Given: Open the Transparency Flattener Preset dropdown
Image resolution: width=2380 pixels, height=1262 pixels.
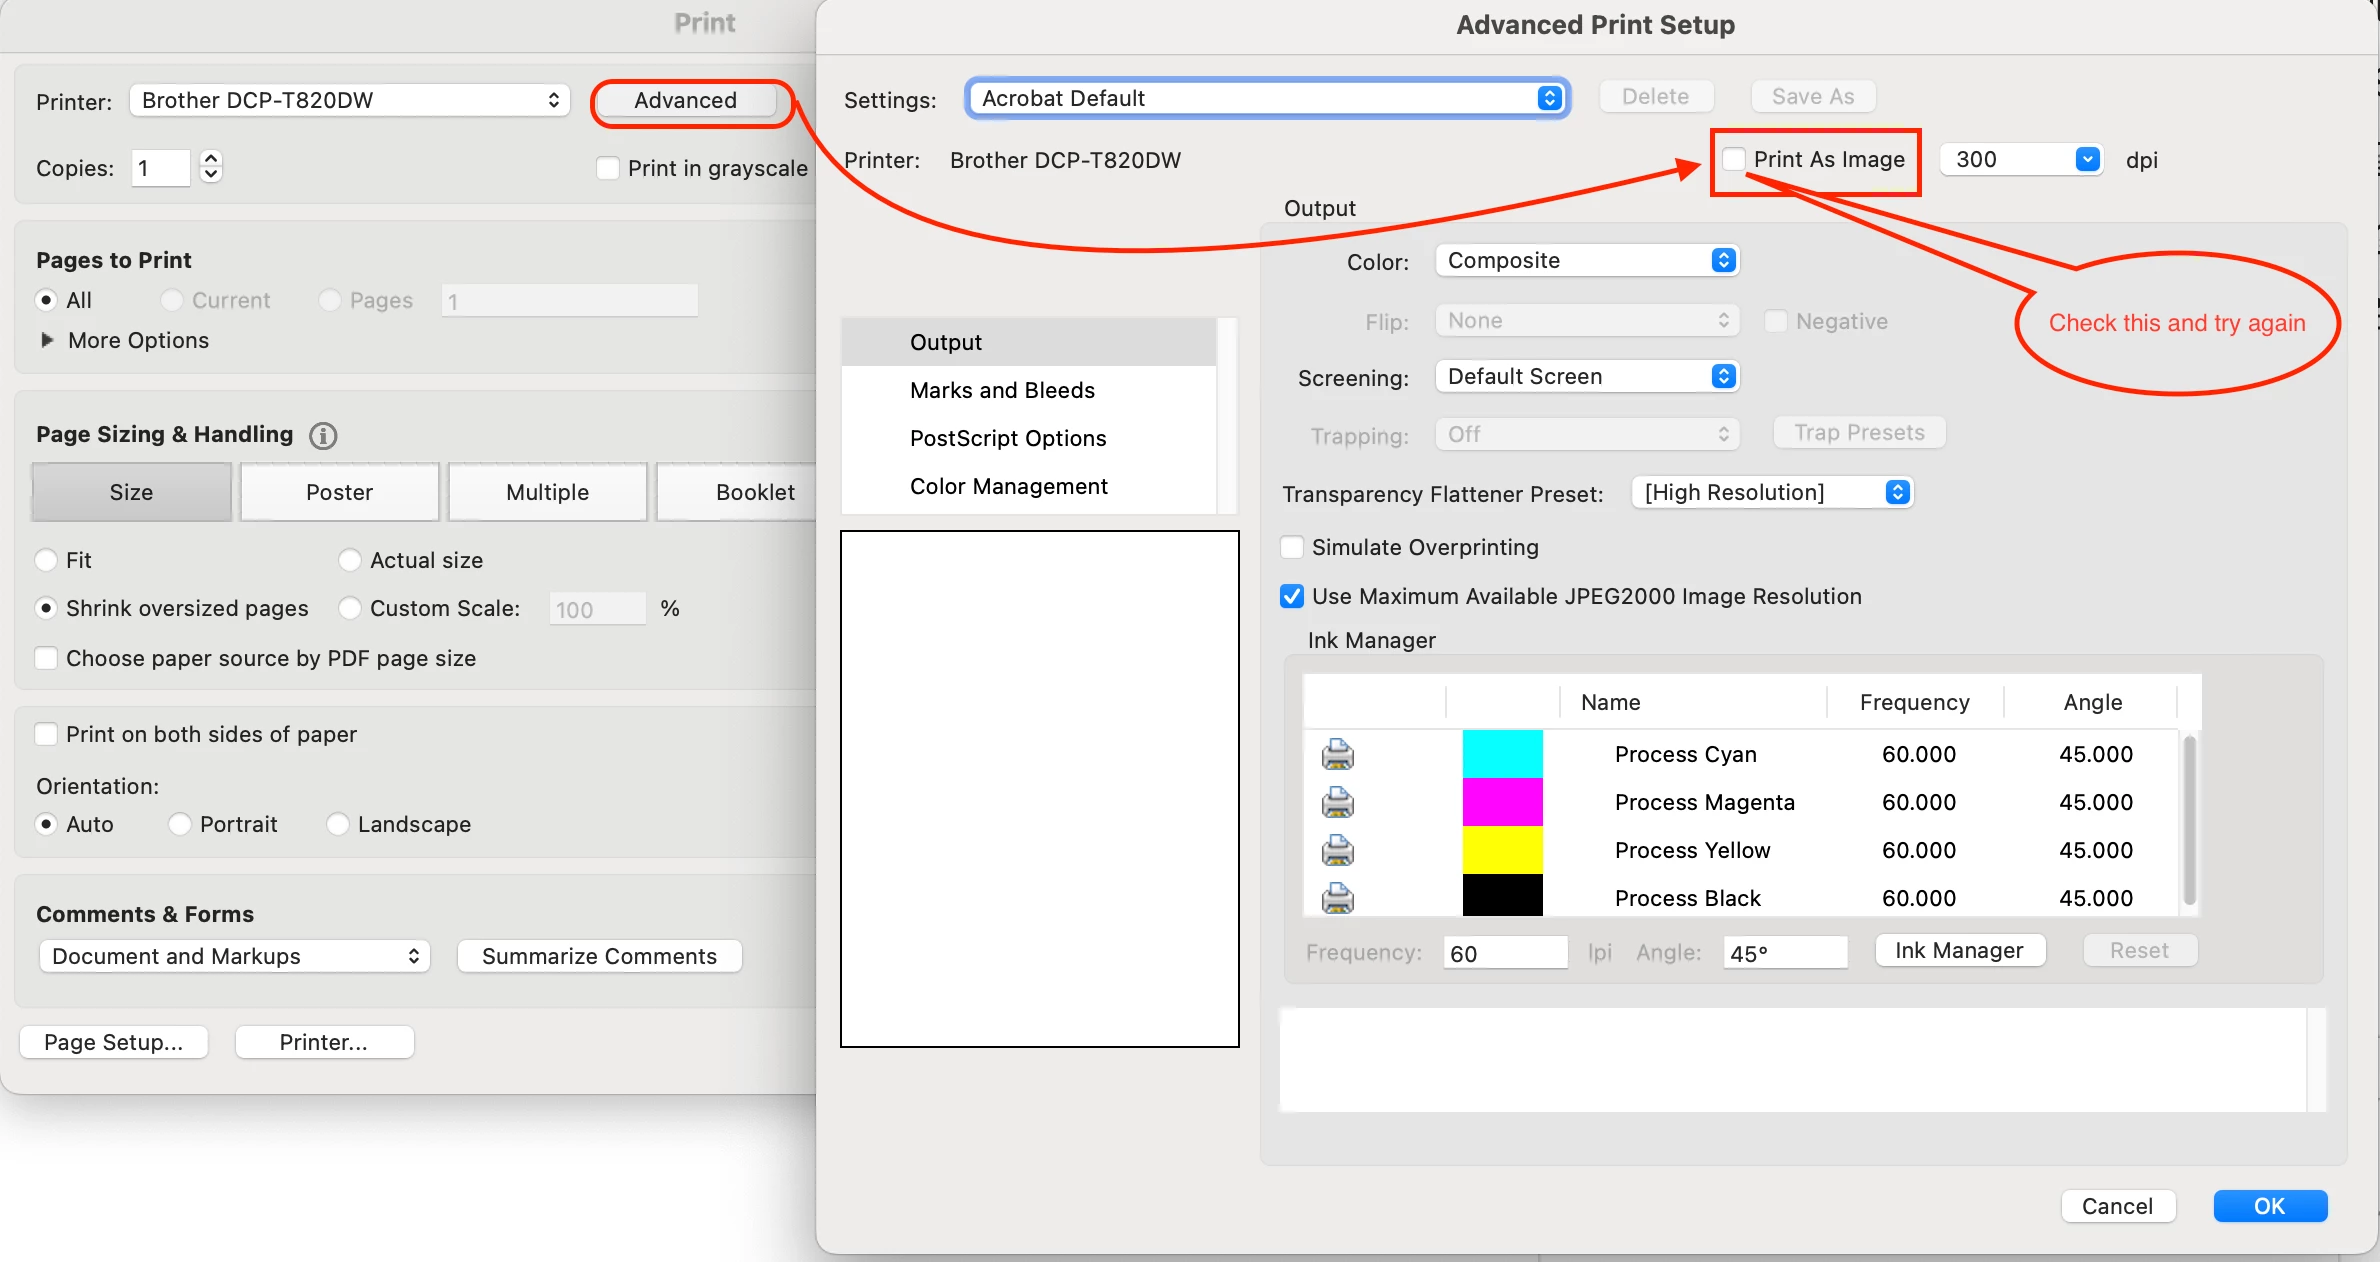Looking at the screenshot, I should pyautogui.click(x=1772, y=493).
